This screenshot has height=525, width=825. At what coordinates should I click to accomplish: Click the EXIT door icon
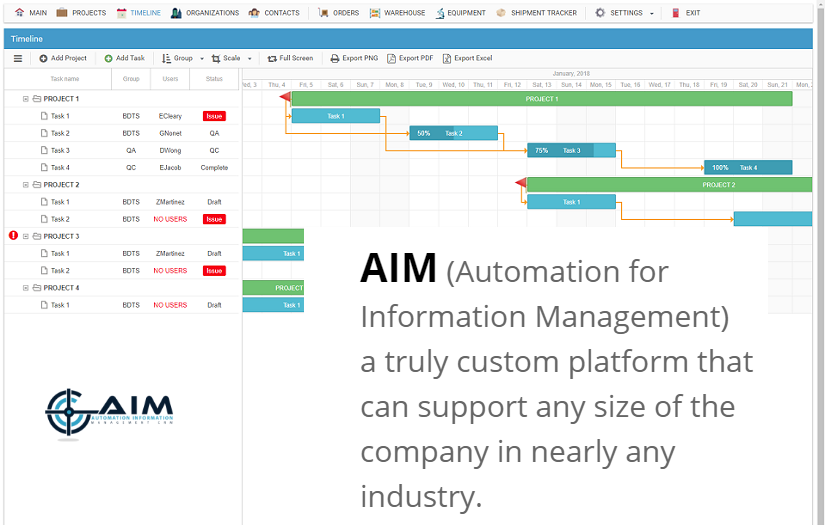pyautogui.click(x=676, y=13)
